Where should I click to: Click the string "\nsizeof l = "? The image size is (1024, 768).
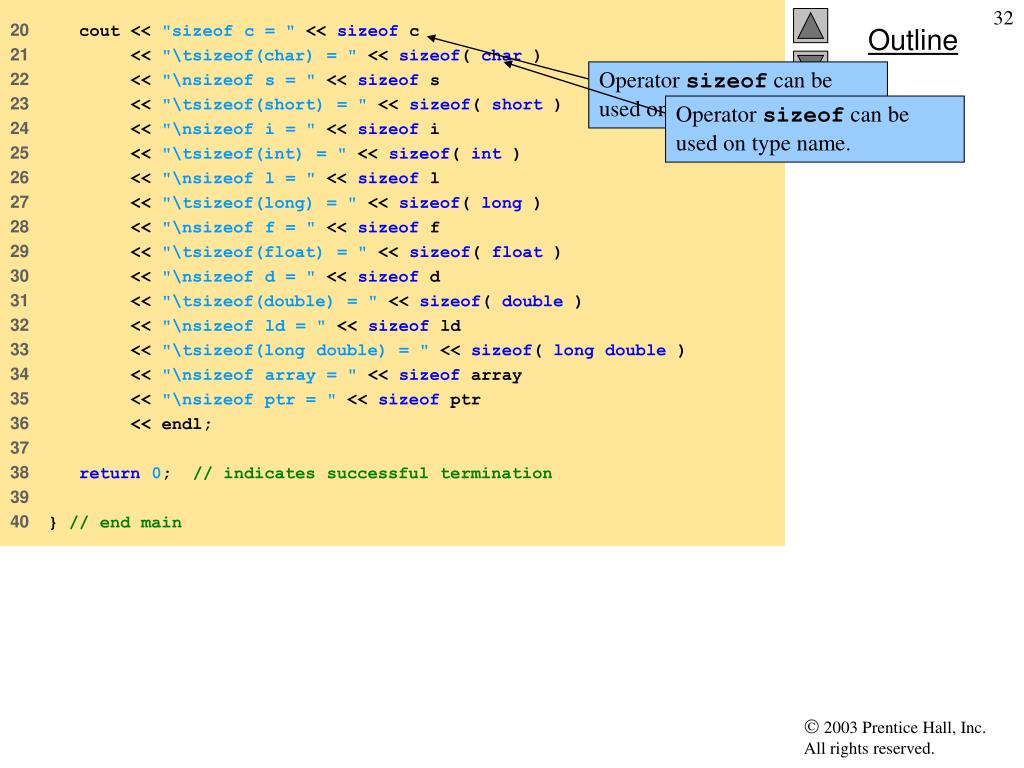point(238,178)
